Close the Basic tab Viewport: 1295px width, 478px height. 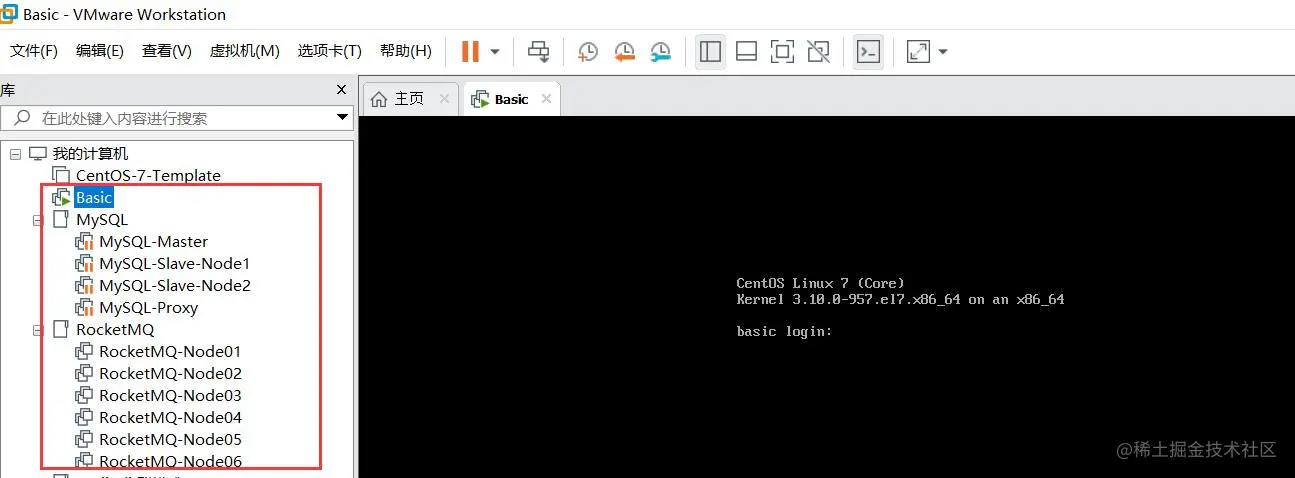(547, 99)
